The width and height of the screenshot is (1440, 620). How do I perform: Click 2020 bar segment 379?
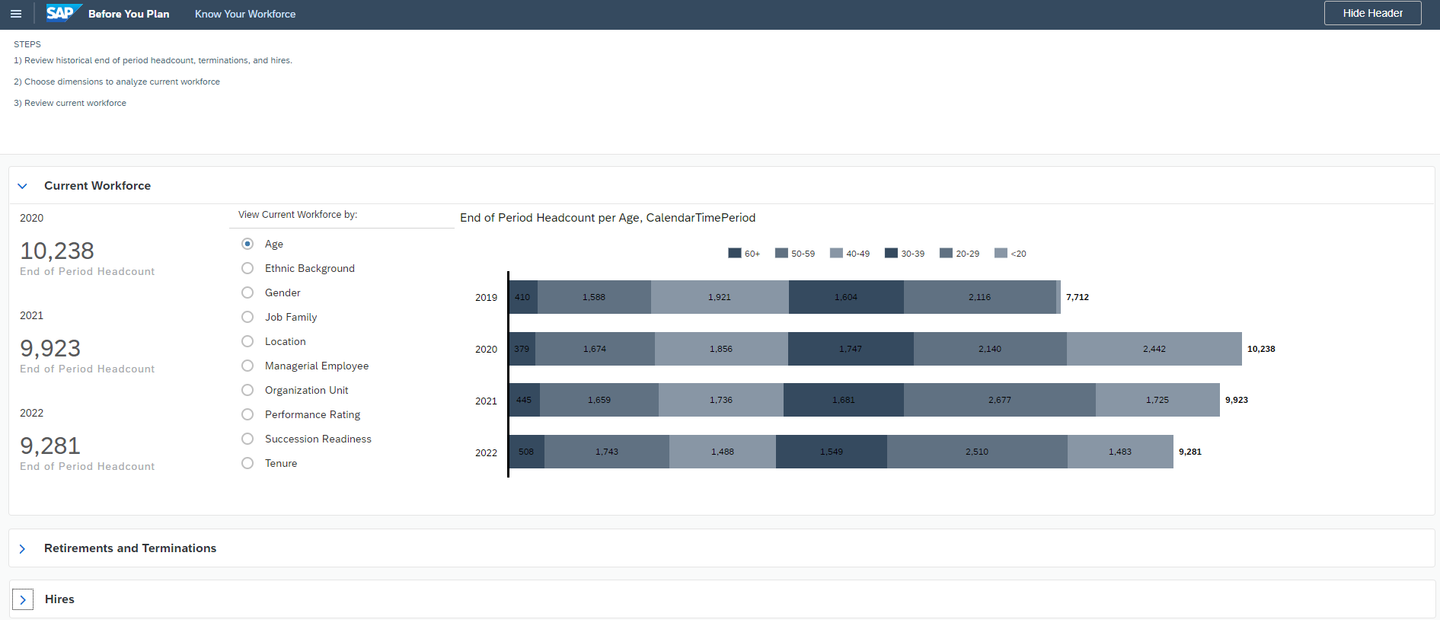click(522, 349)
